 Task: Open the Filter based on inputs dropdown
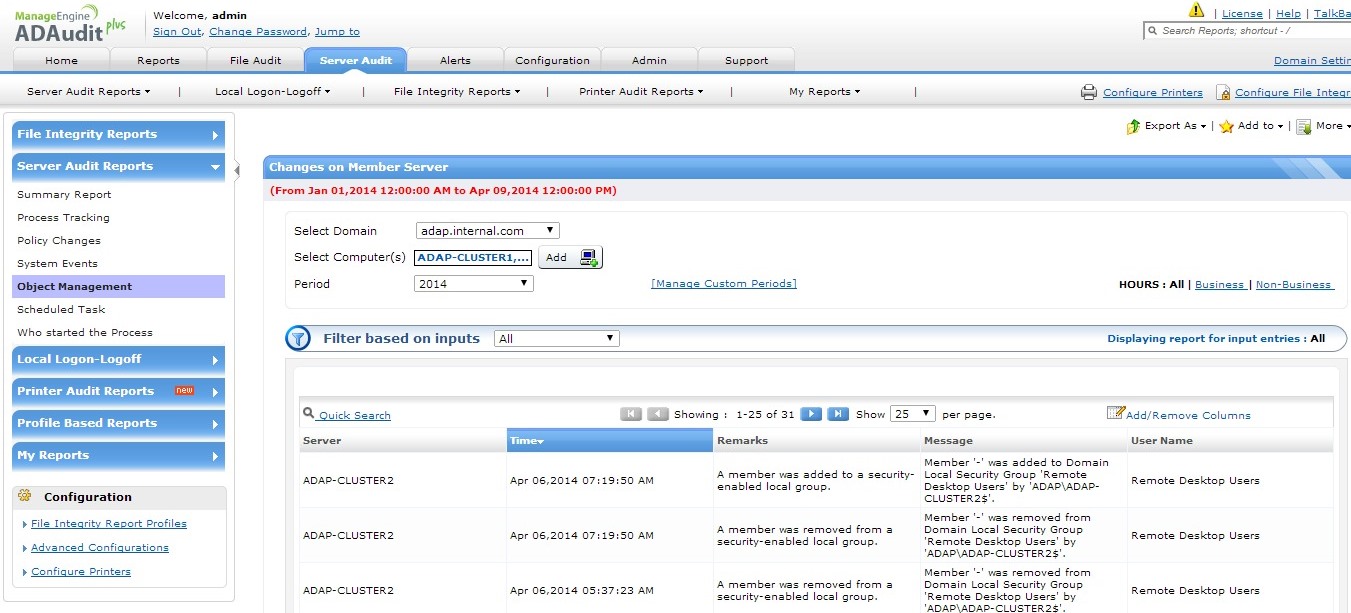(556, 339)
